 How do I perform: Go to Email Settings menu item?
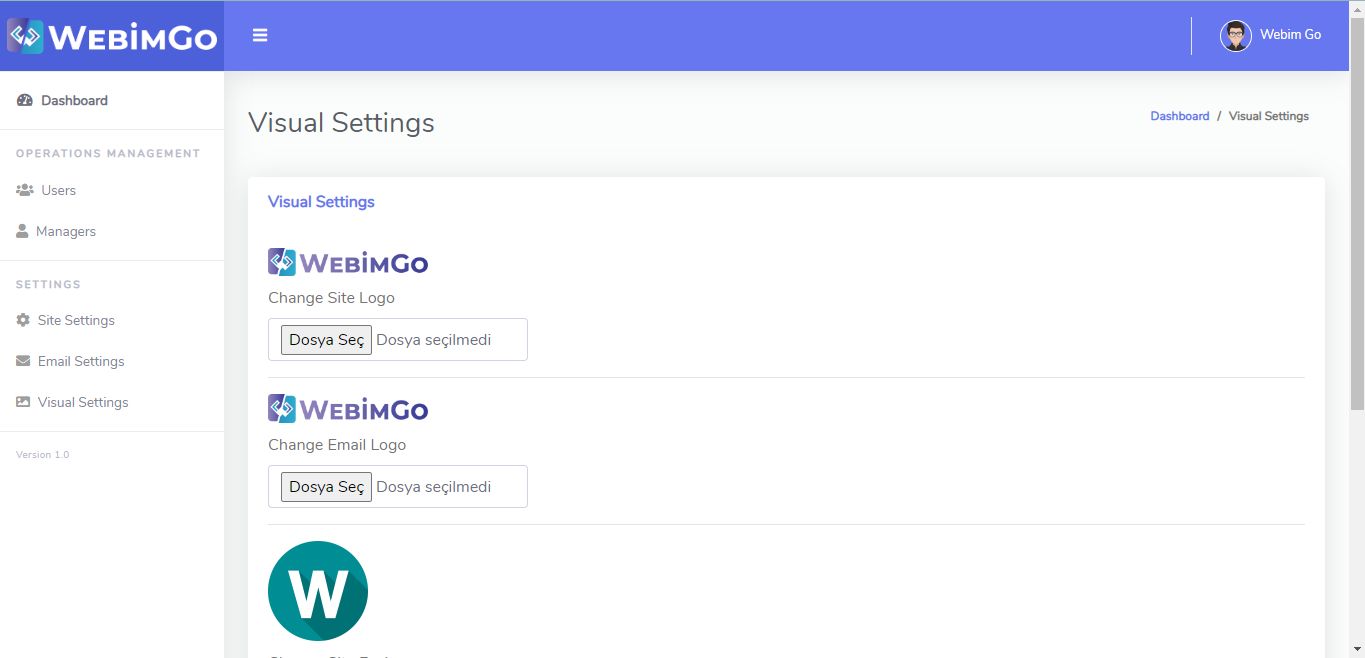point(81,361)
